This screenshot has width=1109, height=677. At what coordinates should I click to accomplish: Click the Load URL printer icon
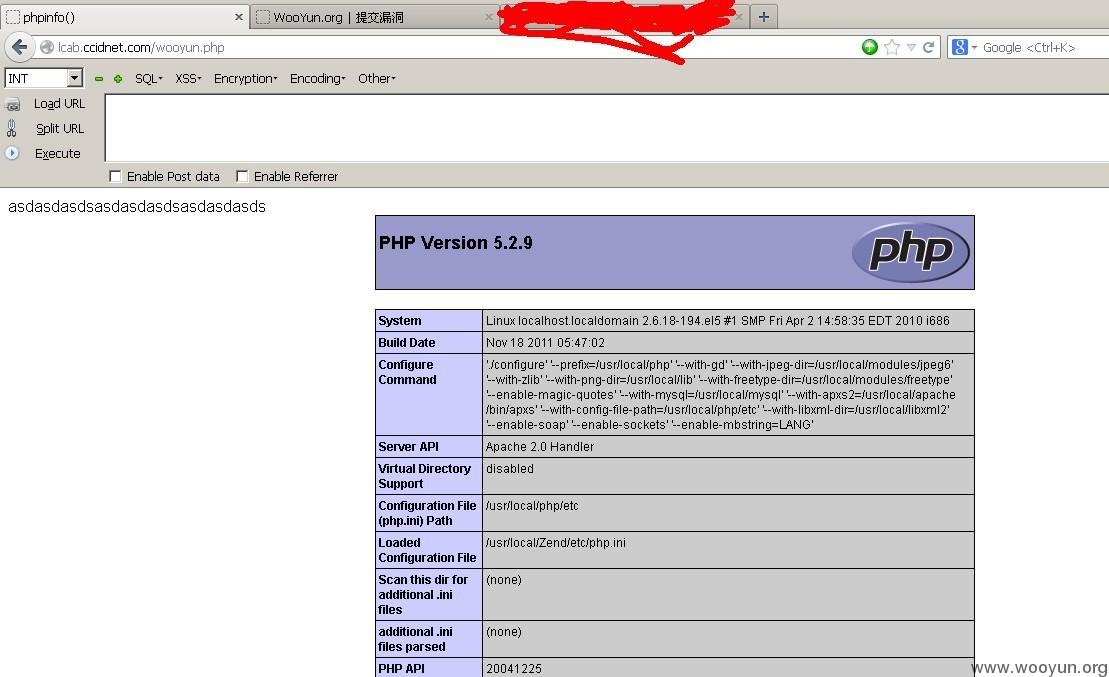coord(13,105)
